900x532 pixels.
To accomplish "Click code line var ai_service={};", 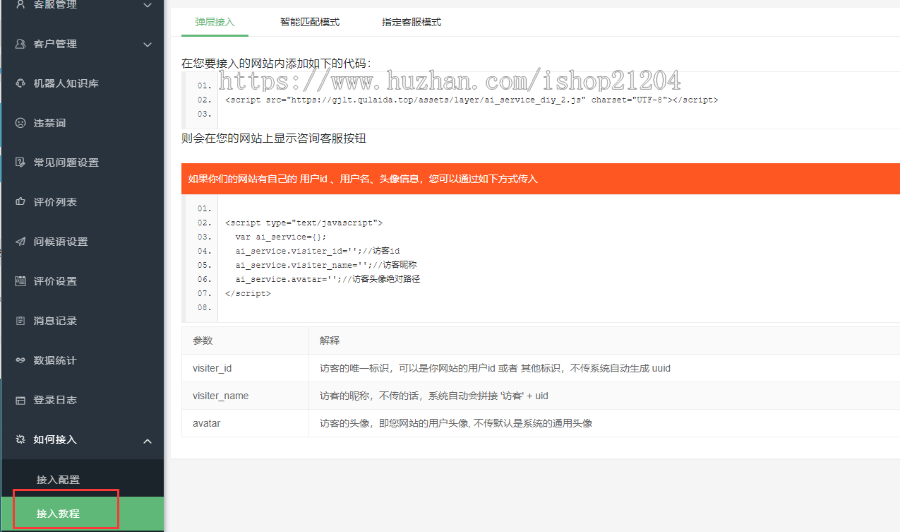I will pyautogui.click(x=281, y=237).
